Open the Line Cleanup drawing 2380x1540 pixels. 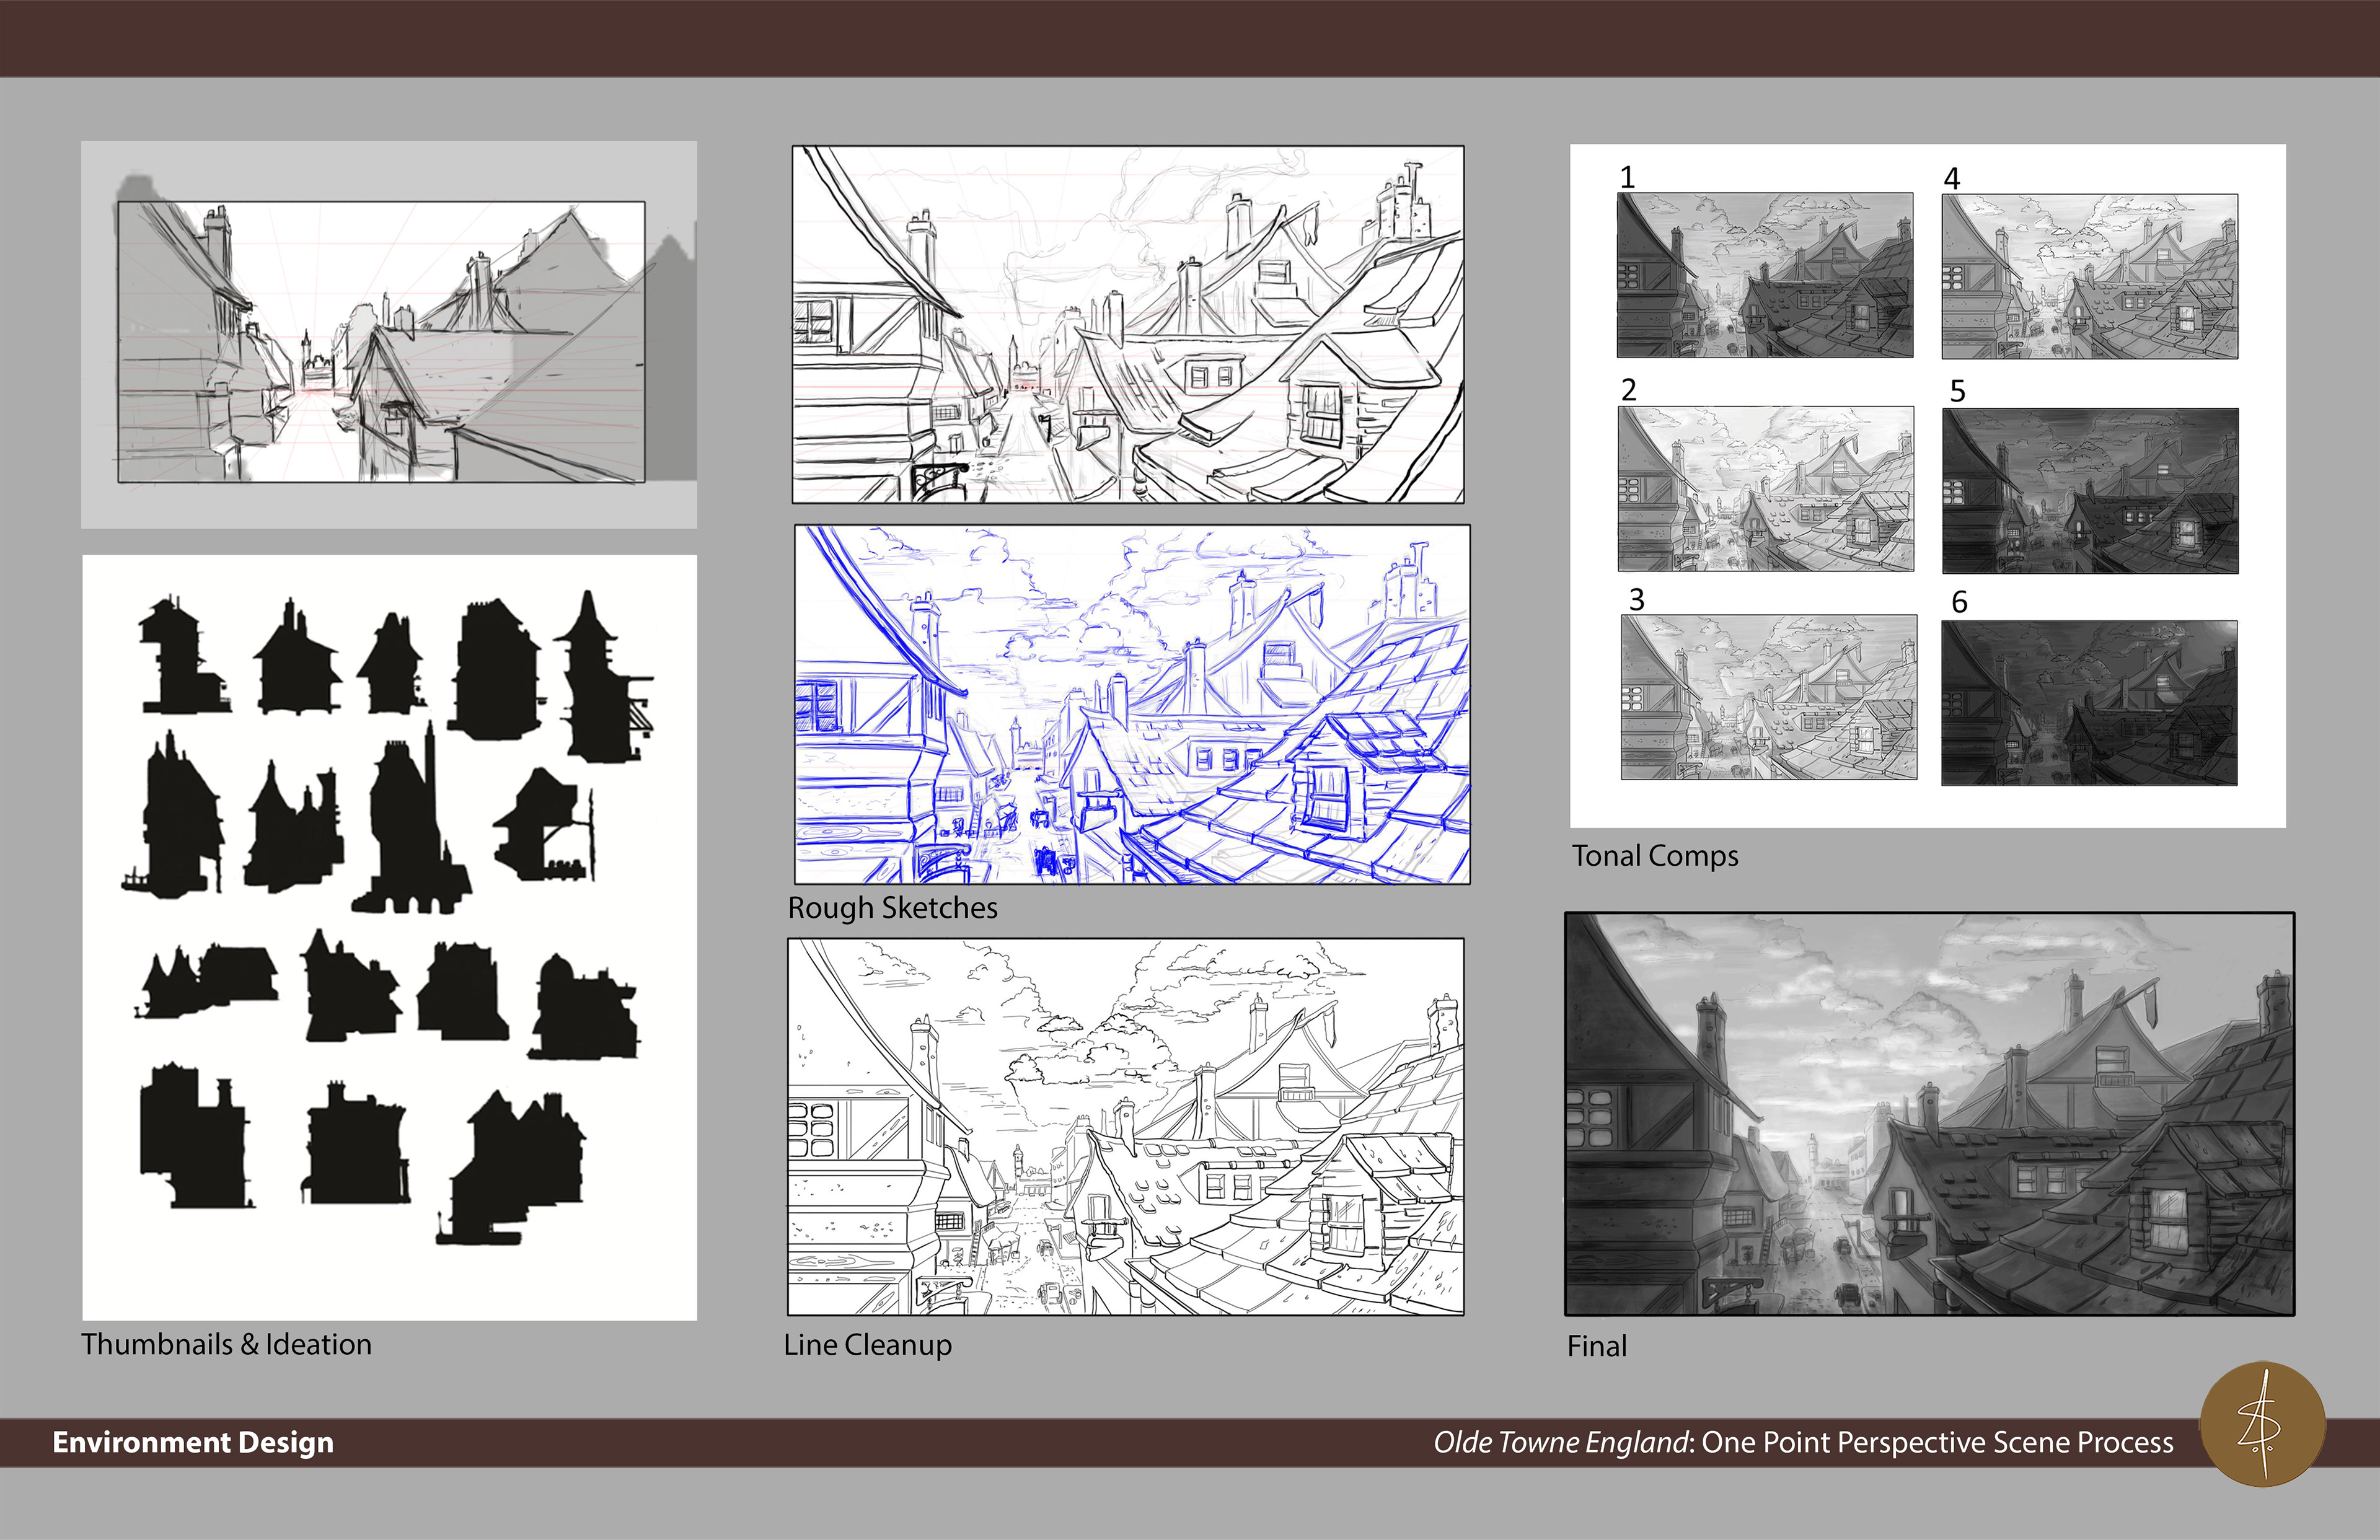pos(1126,1127)
